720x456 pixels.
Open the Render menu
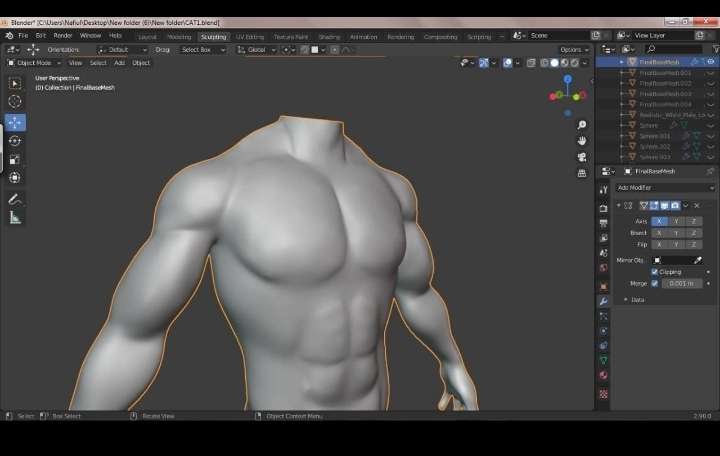point(63,36)
